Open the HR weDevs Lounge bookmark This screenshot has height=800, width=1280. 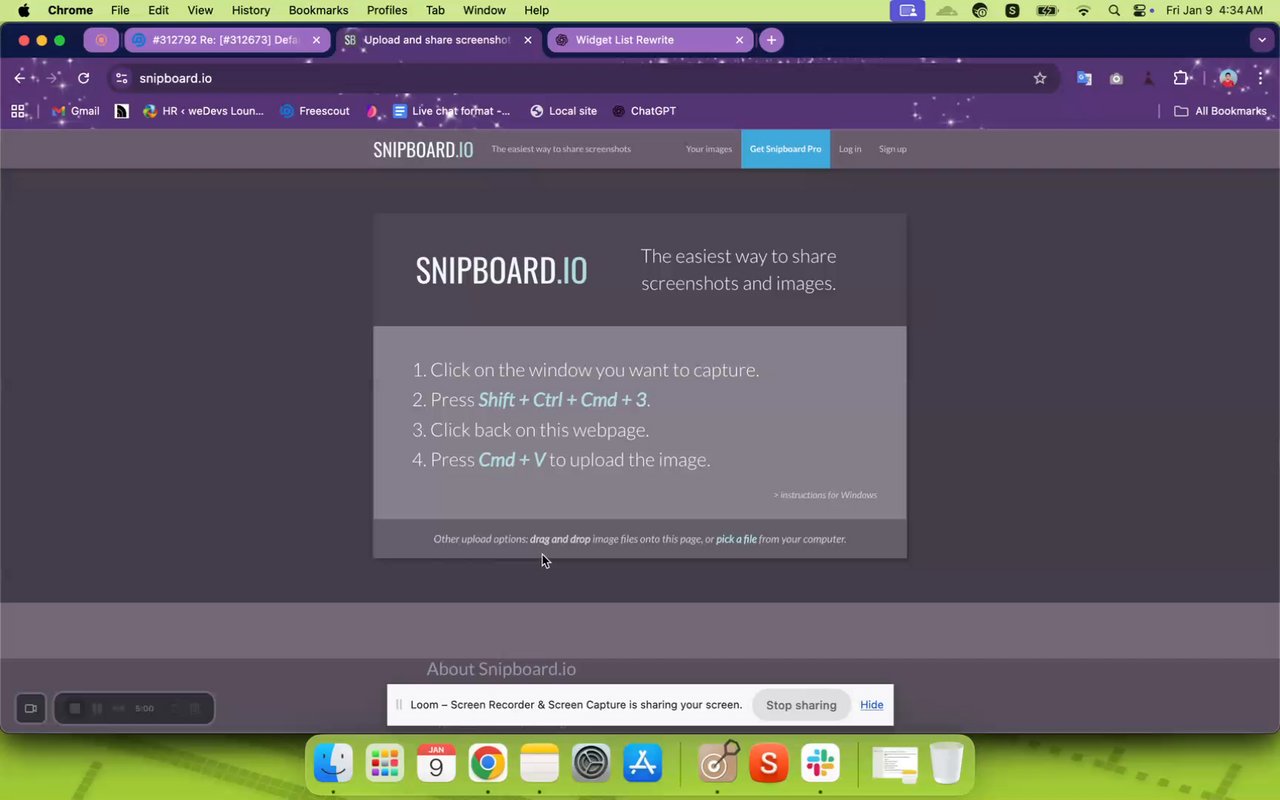tap(203, 111)
